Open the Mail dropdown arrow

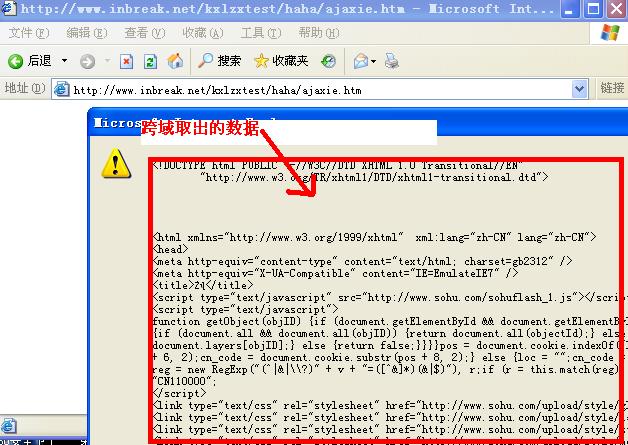374,61
